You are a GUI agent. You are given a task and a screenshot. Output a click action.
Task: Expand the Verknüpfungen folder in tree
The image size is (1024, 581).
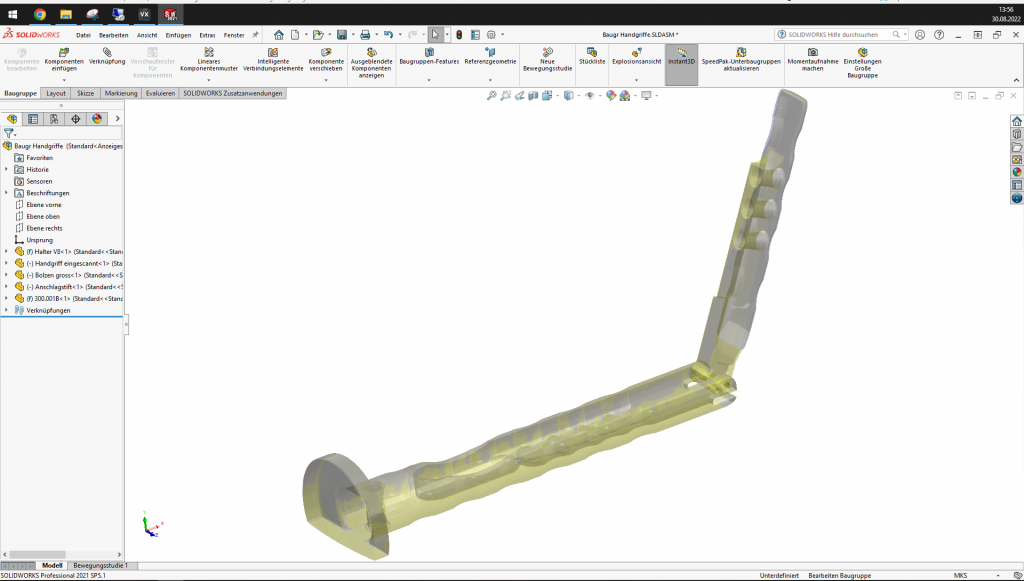[6, 310]
